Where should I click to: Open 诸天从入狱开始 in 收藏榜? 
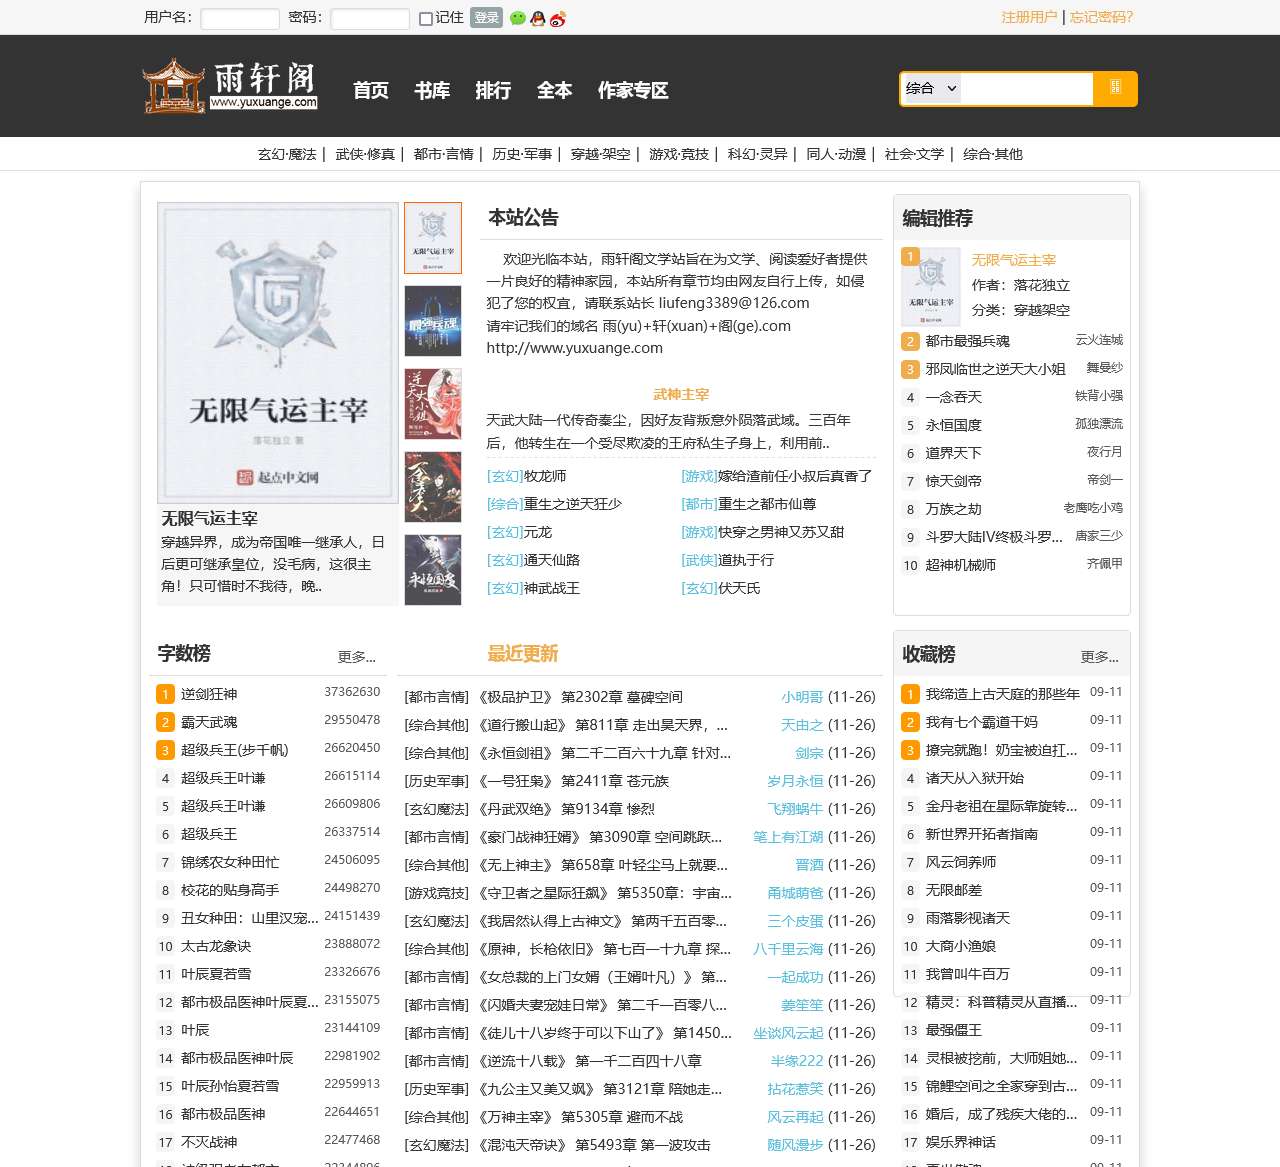click(975, 778)
